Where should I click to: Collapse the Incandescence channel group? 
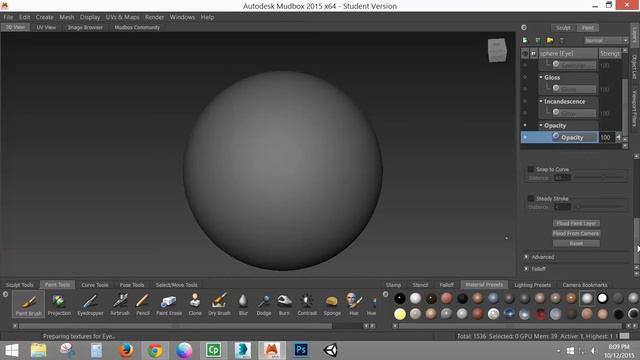[541, 101]
